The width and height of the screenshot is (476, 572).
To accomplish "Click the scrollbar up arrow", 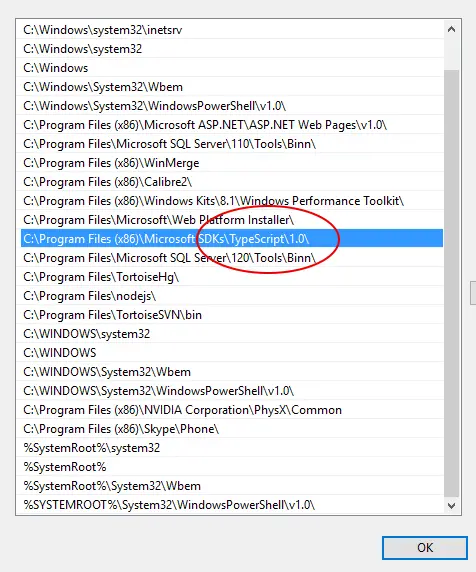I will (451, 29).
